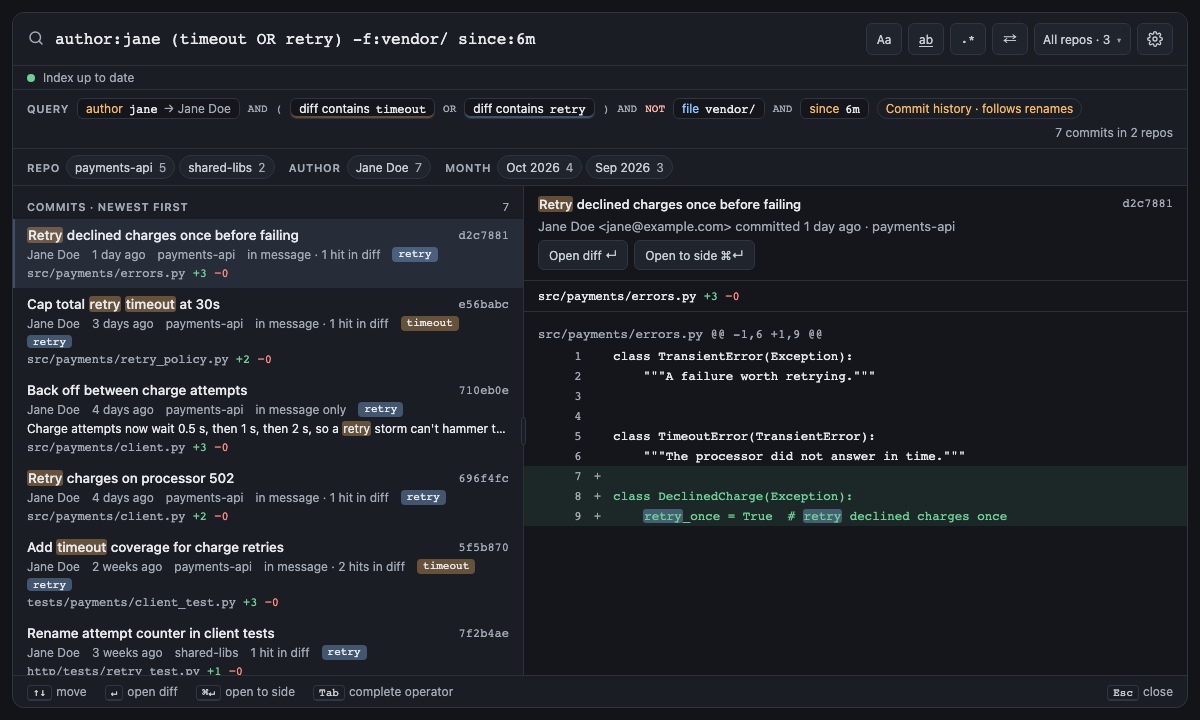Click the retry tag on commit 710eb0e
This screenshot has width=1200, height=720.
[x=381, y=409]
